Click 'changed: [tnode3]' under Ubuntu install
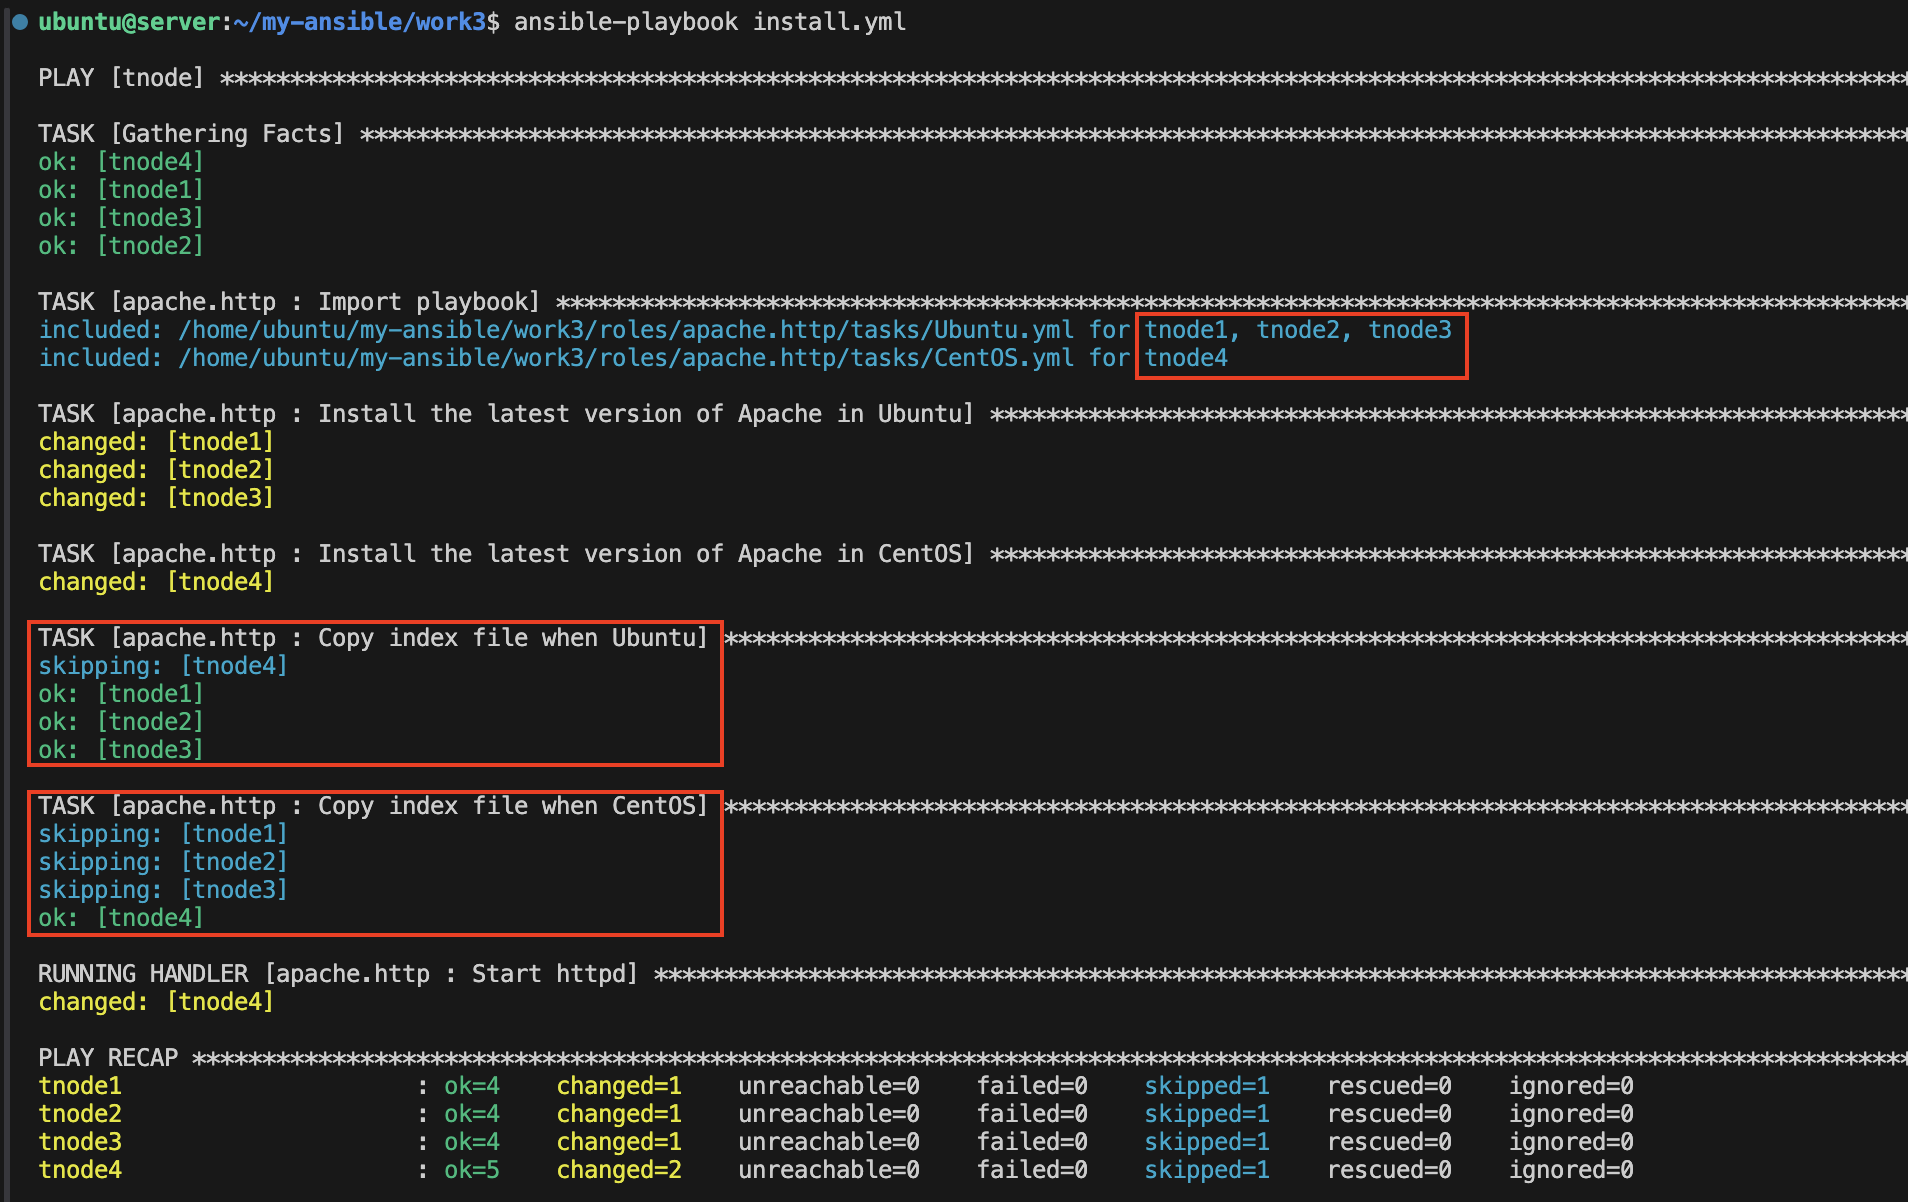1908x1202 pixels. coord(156,498)
